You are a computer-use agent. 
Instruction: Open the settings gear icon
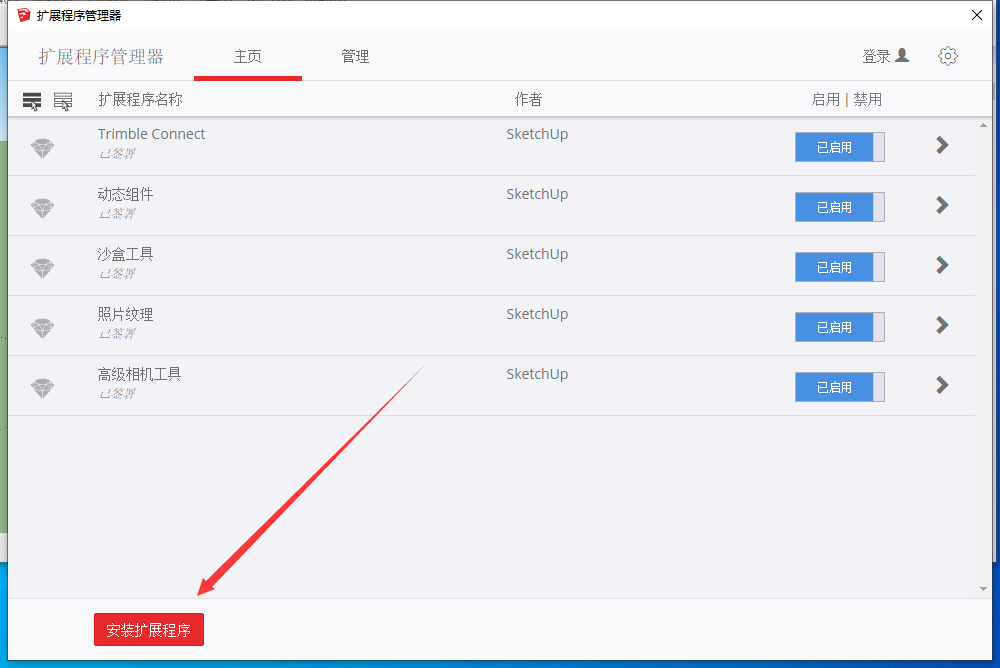coord(948,56)
